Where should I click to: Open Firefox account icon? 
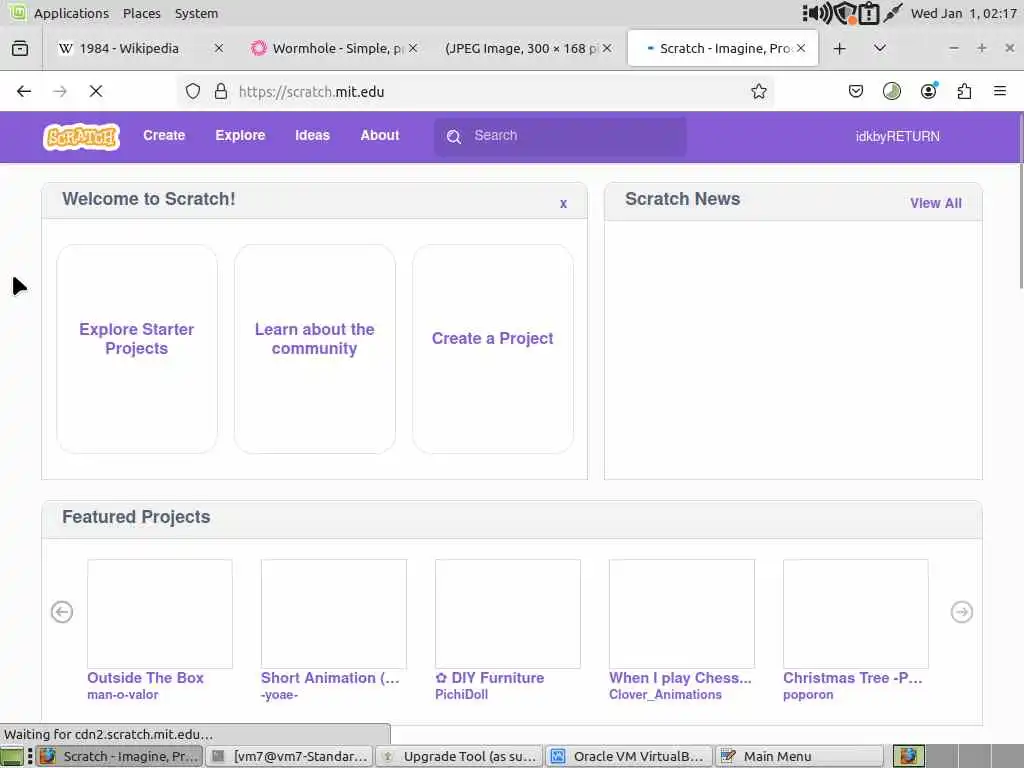pos(928,91)
